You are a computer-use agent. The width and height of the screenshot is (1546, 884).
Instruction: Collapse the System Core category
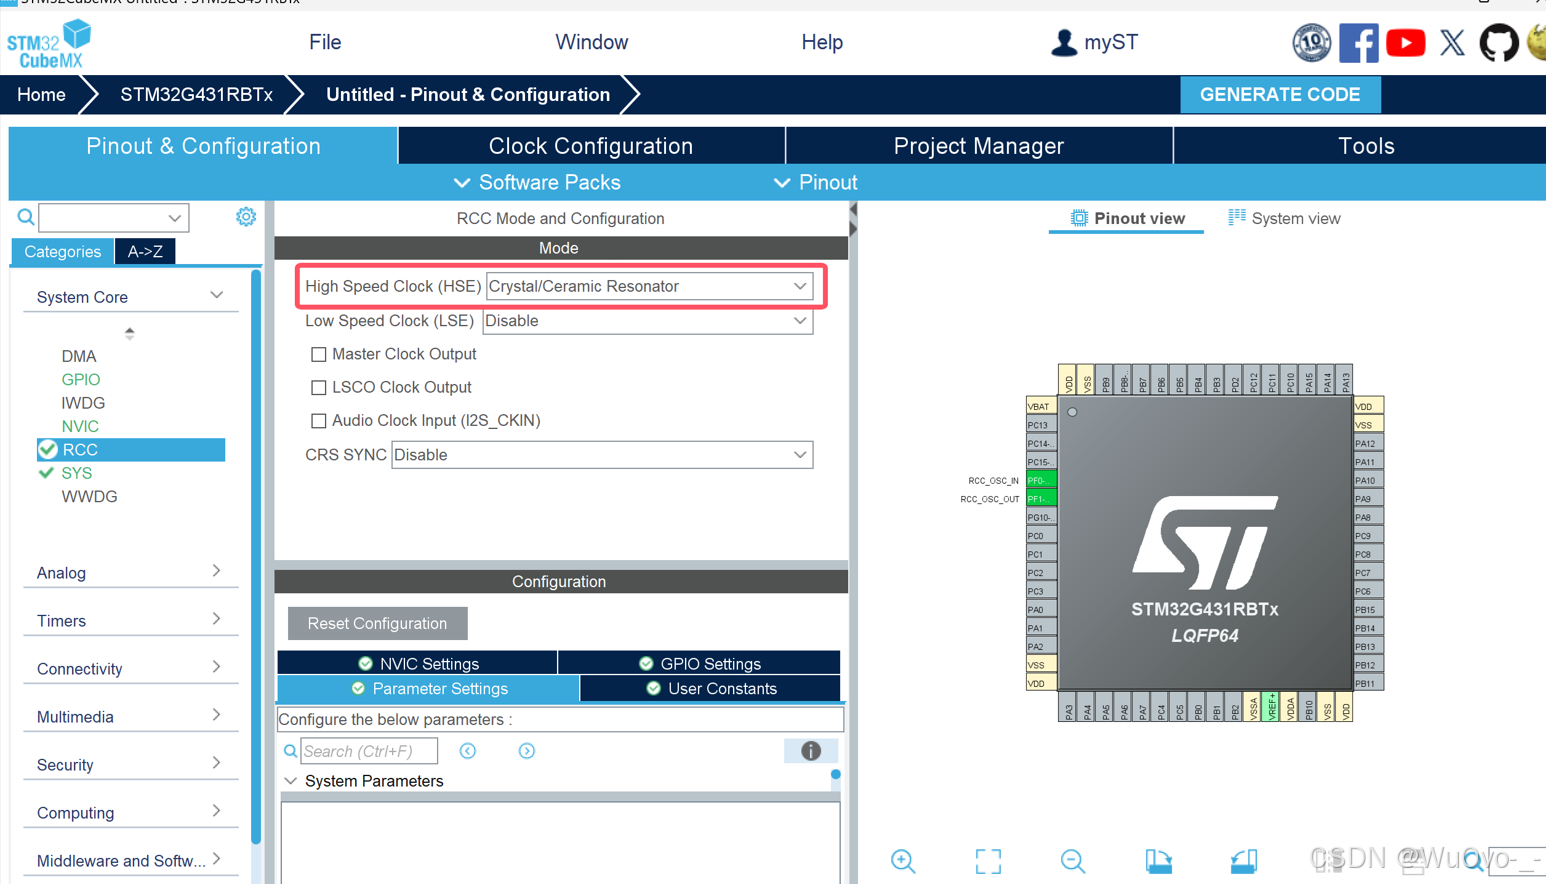tap(216, 296)
